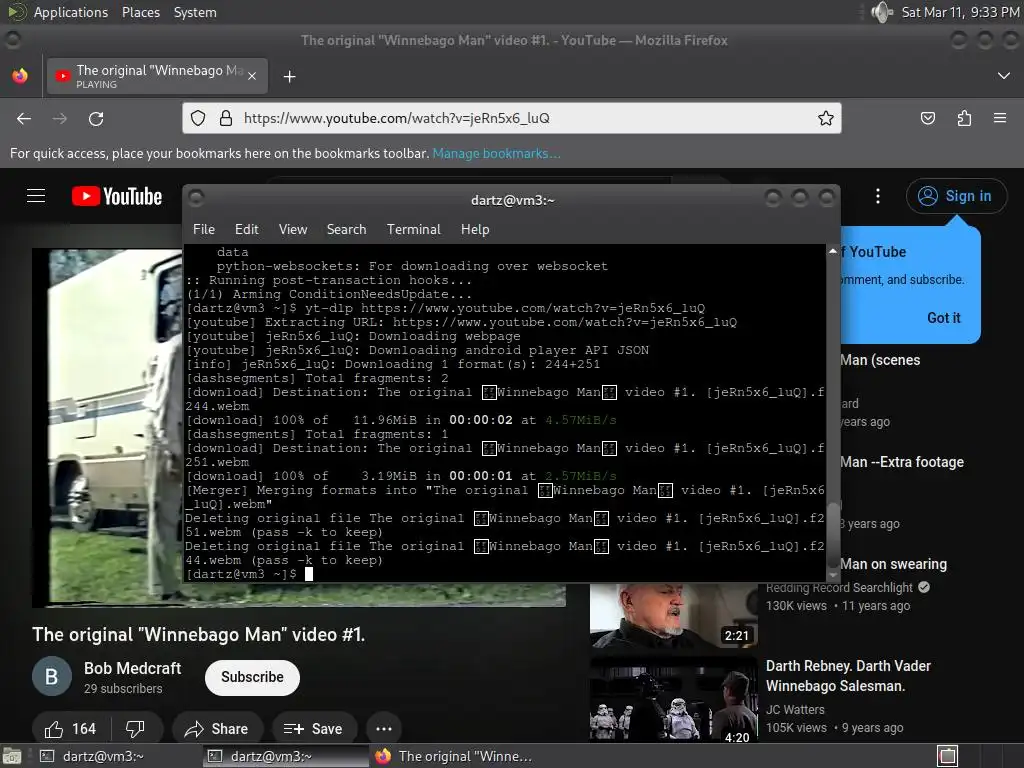The image size is (1024, 768).
Task: Click the Firefox back arrow
Action: click(x=24, y=118)
